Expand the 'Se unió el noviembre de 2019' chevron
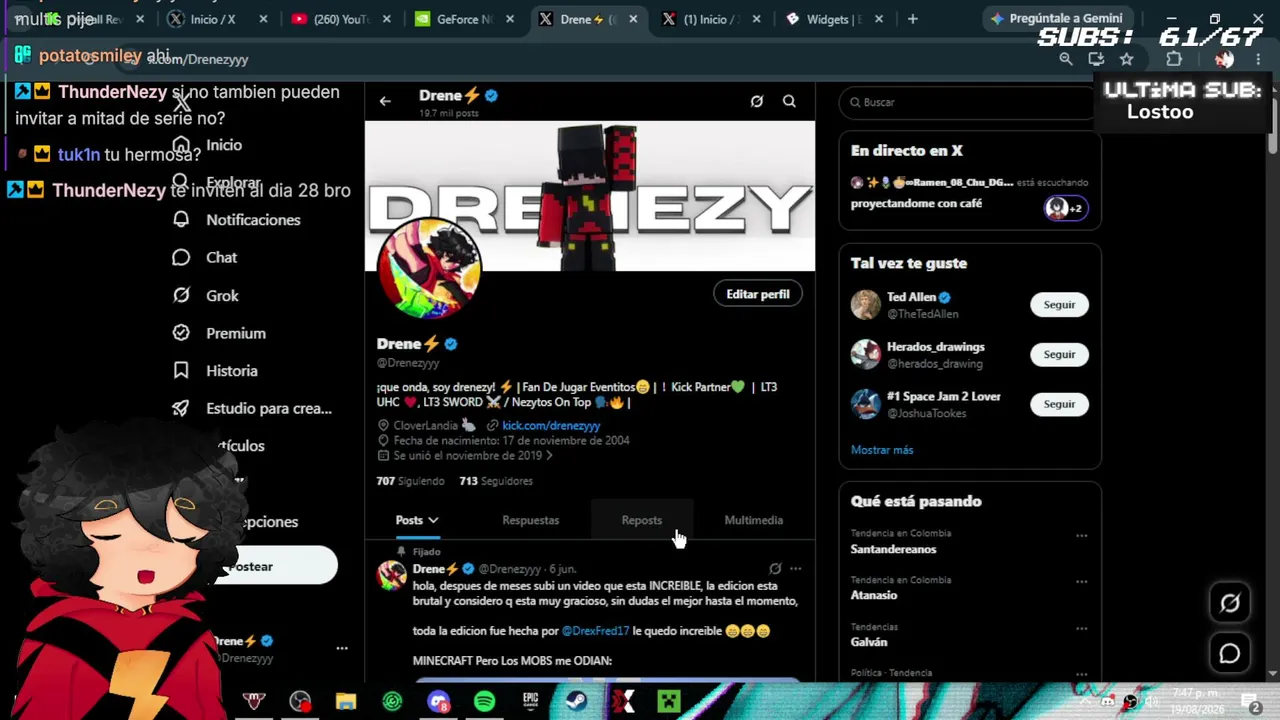1280x720 pixels. tap(548, 456)
